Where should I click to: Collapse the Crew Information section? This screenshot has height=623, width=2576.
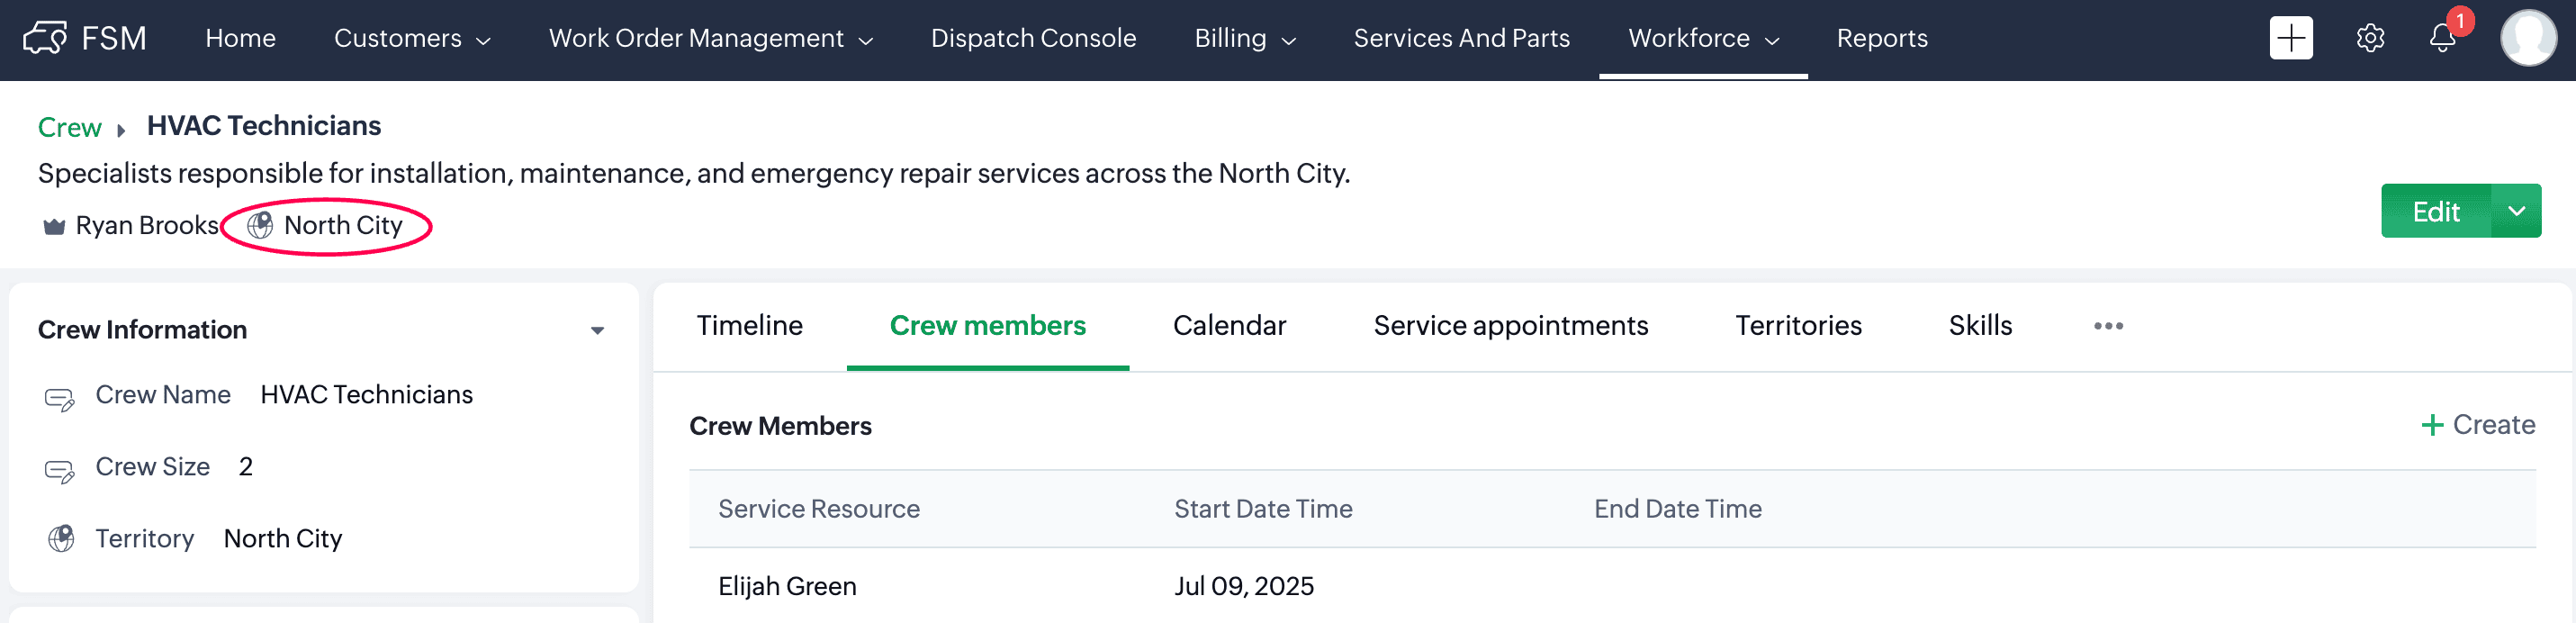pyautogui.click(x=597, y=331)
